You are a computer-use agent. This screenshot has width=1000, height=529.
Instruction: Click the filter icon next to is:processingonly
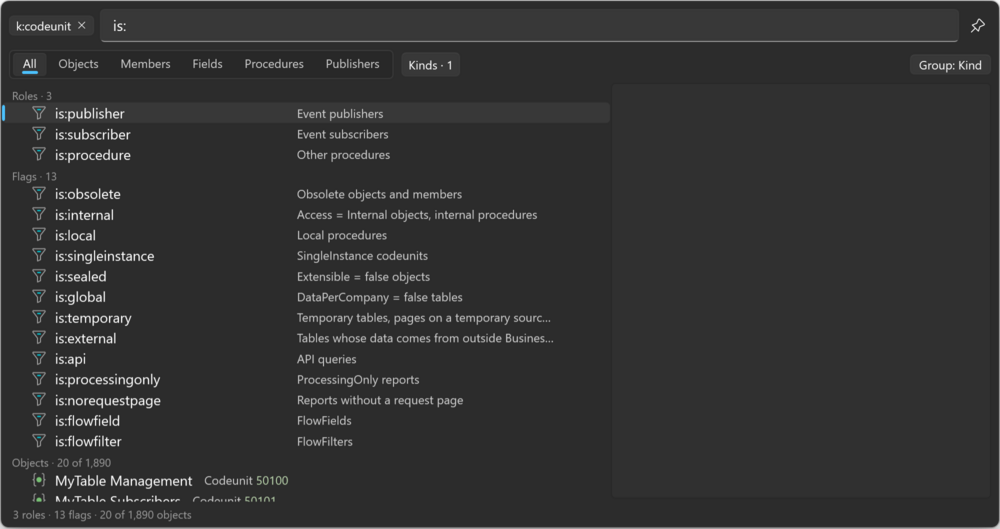39,379
